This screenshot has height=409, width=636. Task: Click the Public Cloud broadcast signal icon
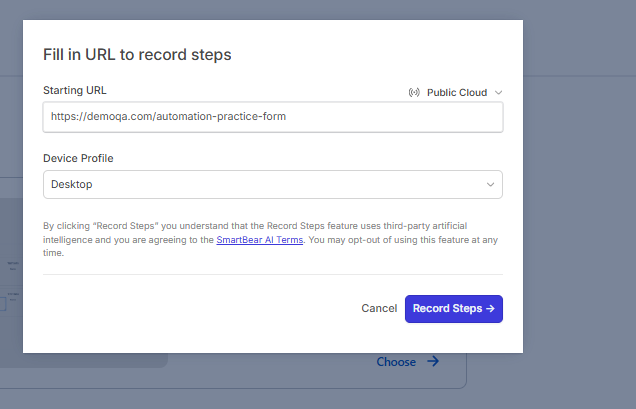(x=414, y=93)
